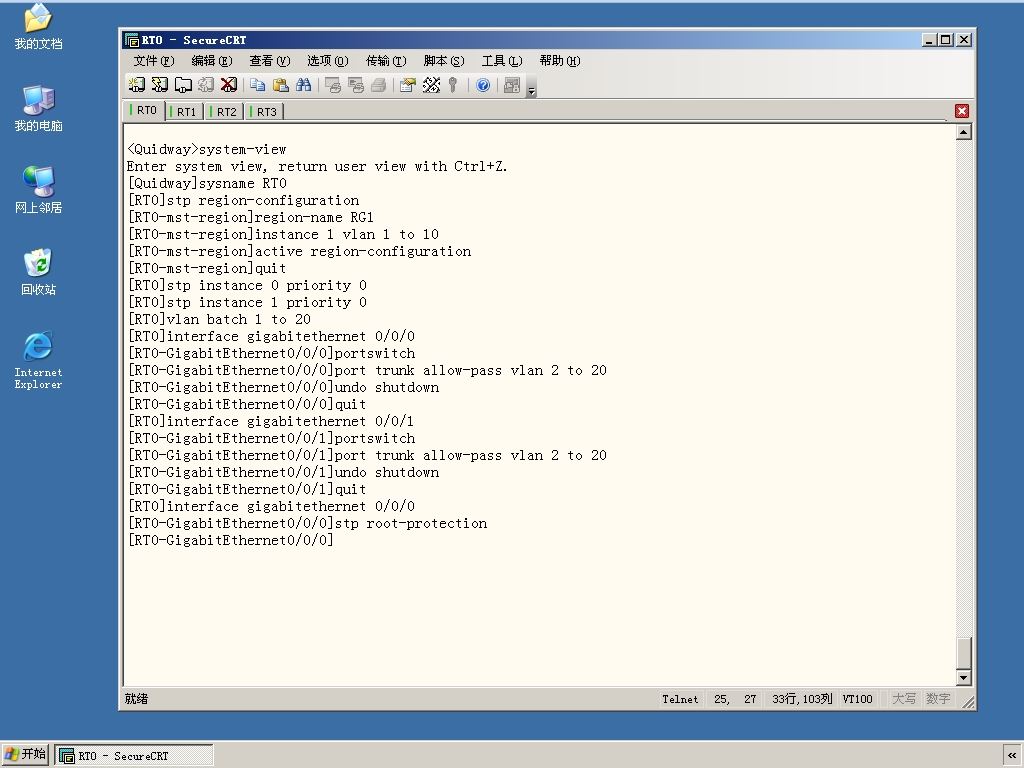Click the Connect toolbar icon

pyautogui.click(x=136, y=85)
